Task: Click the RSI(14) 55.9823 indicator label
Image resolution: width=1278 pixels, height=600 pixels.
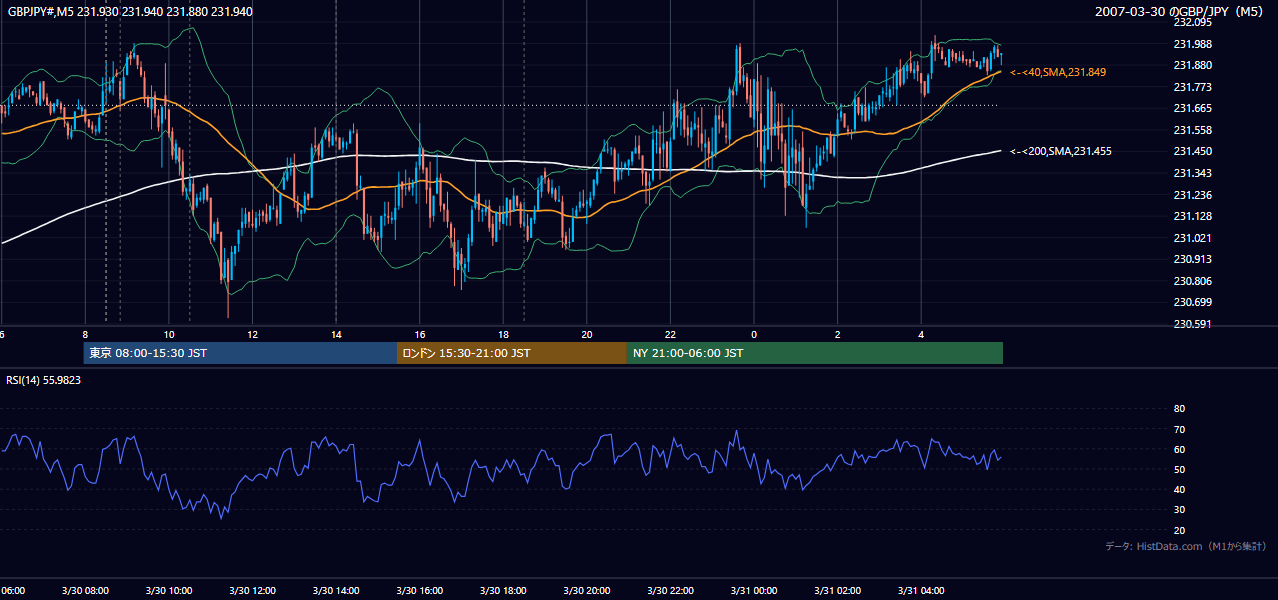Action: (x=44, y=380)
